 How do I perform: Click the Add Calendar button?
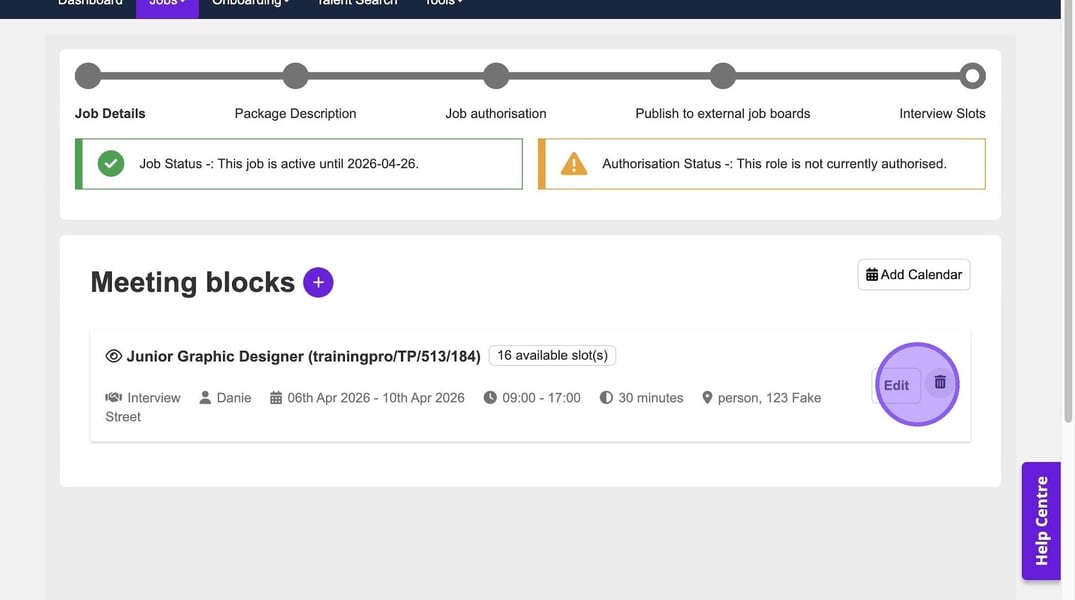pyautogui.click(x=914, y=275)
